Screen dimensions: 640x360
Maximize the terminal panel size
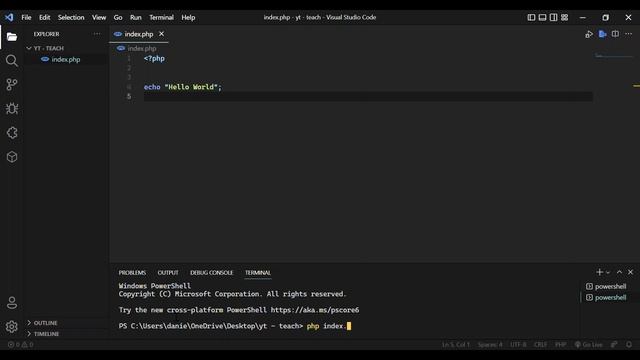tap(619, 272)
